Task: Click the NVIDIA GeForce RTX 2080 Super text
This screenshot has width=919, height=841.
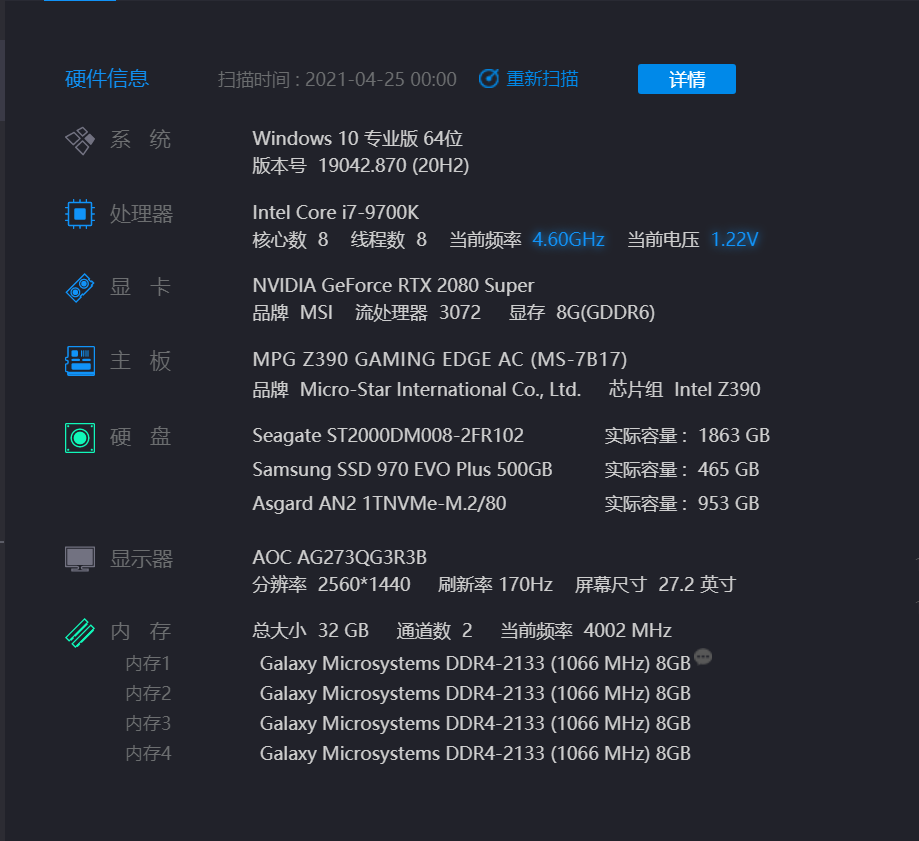Action: click(x=393, y=285)
